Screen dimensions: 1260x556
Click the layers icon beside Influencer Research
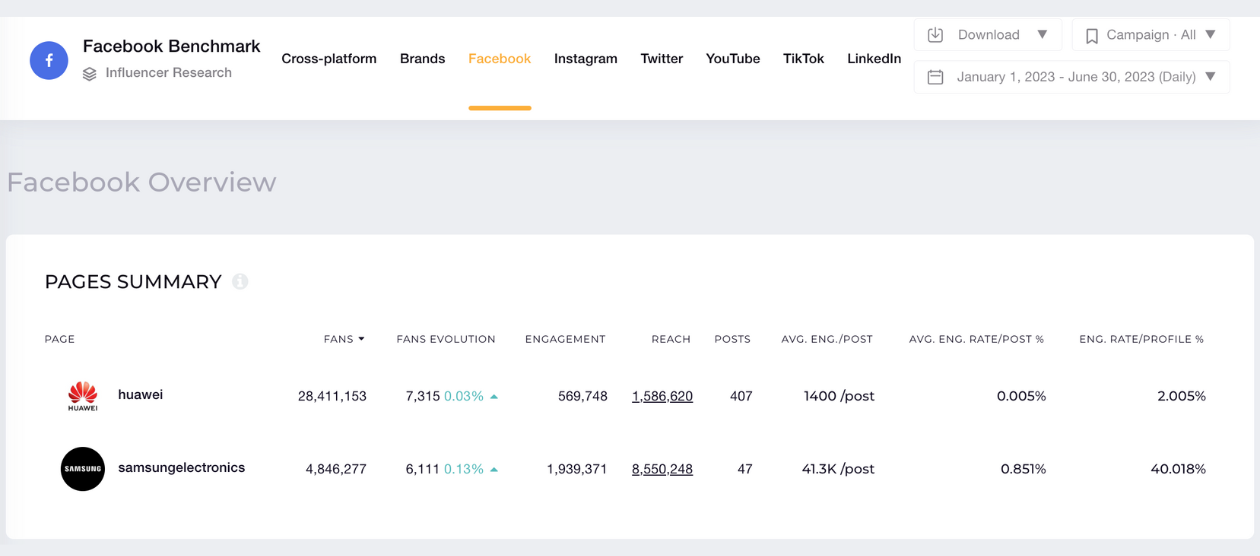point(90,73)
